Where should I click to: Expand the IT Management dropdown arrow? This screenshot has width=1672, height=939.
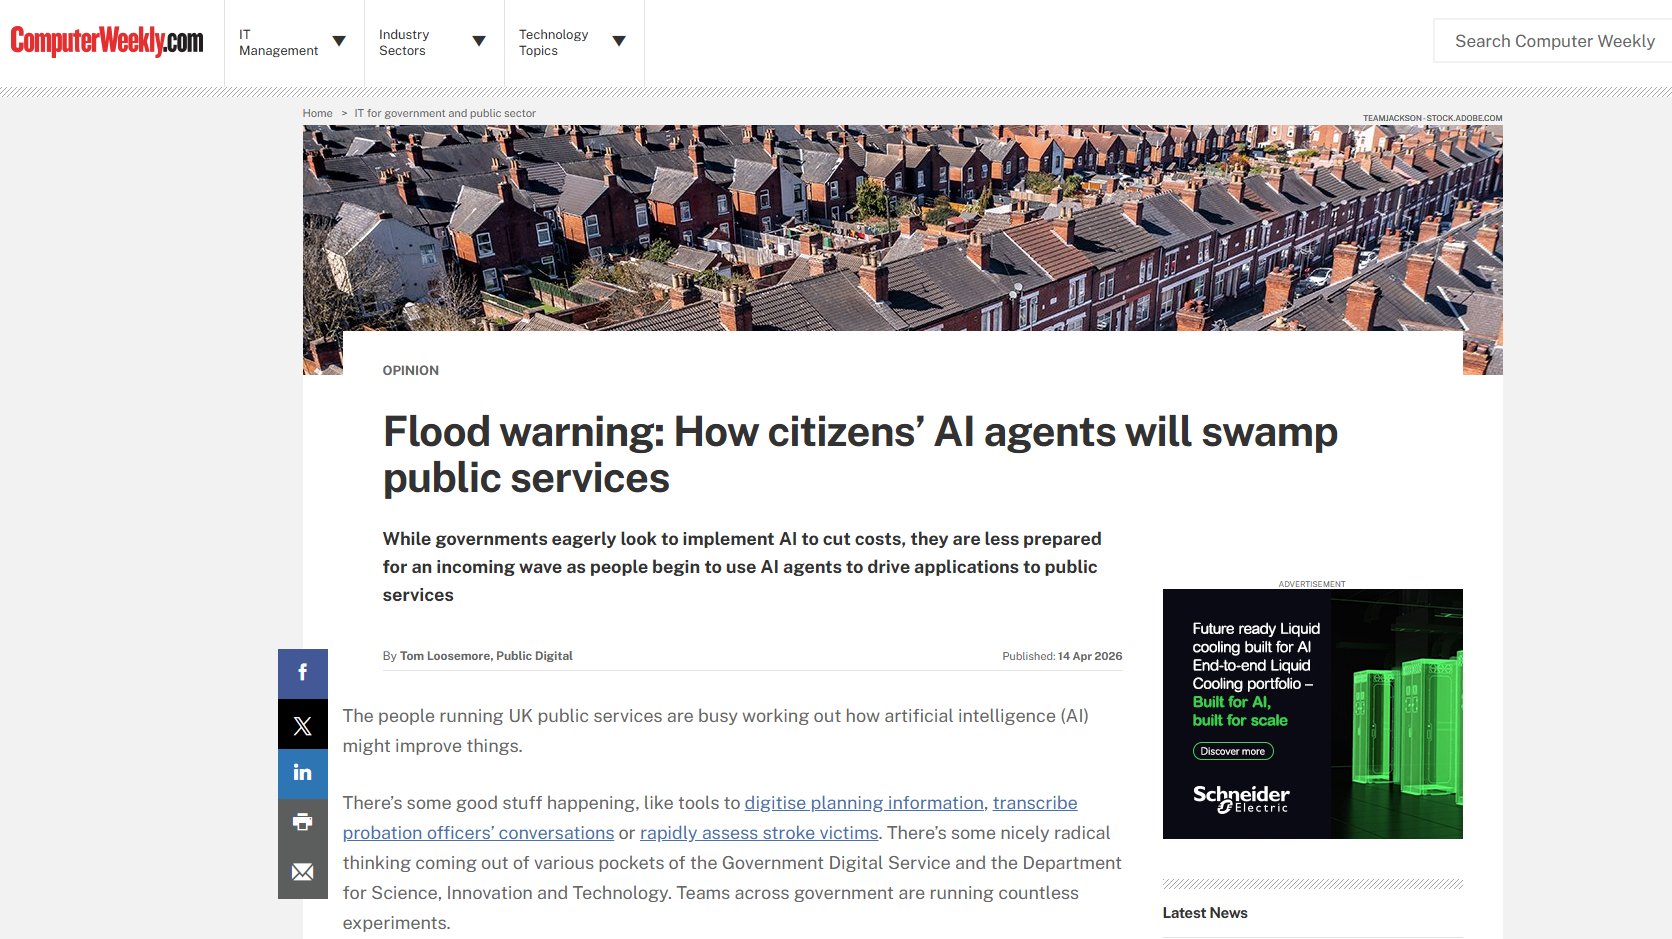(x=340, y=42)
